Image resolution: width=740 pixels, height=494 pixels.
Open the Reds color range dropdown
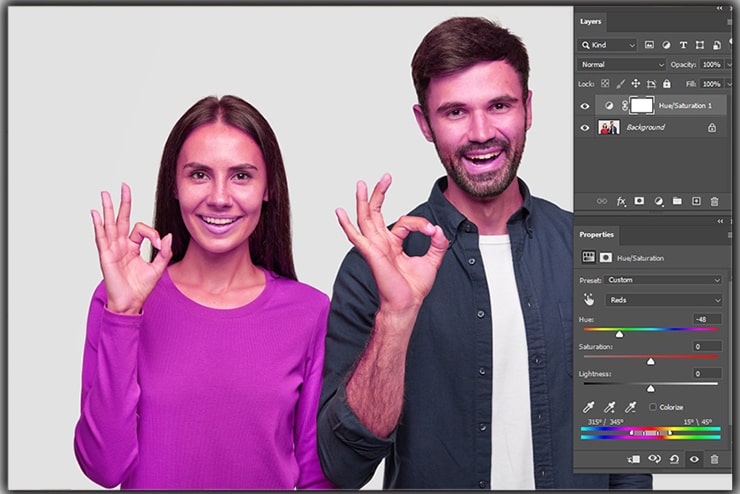click(x=663, y=300)
